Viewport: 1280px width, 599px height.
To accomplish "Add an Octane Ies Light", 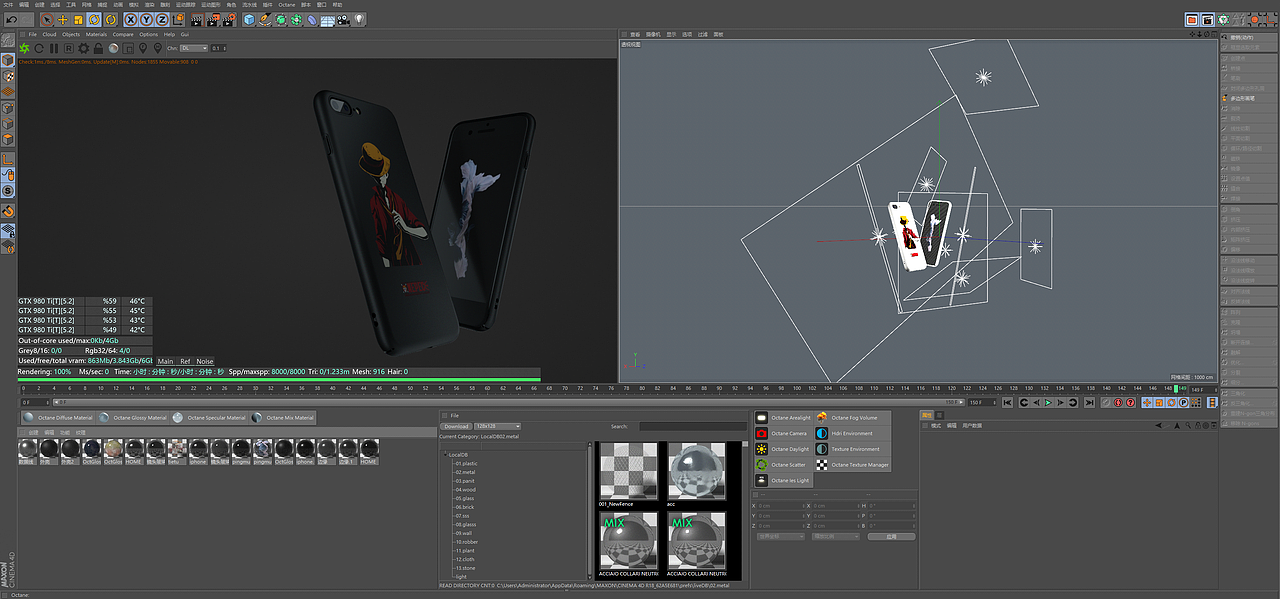I will pyautogui.click(x=783, y=480).
